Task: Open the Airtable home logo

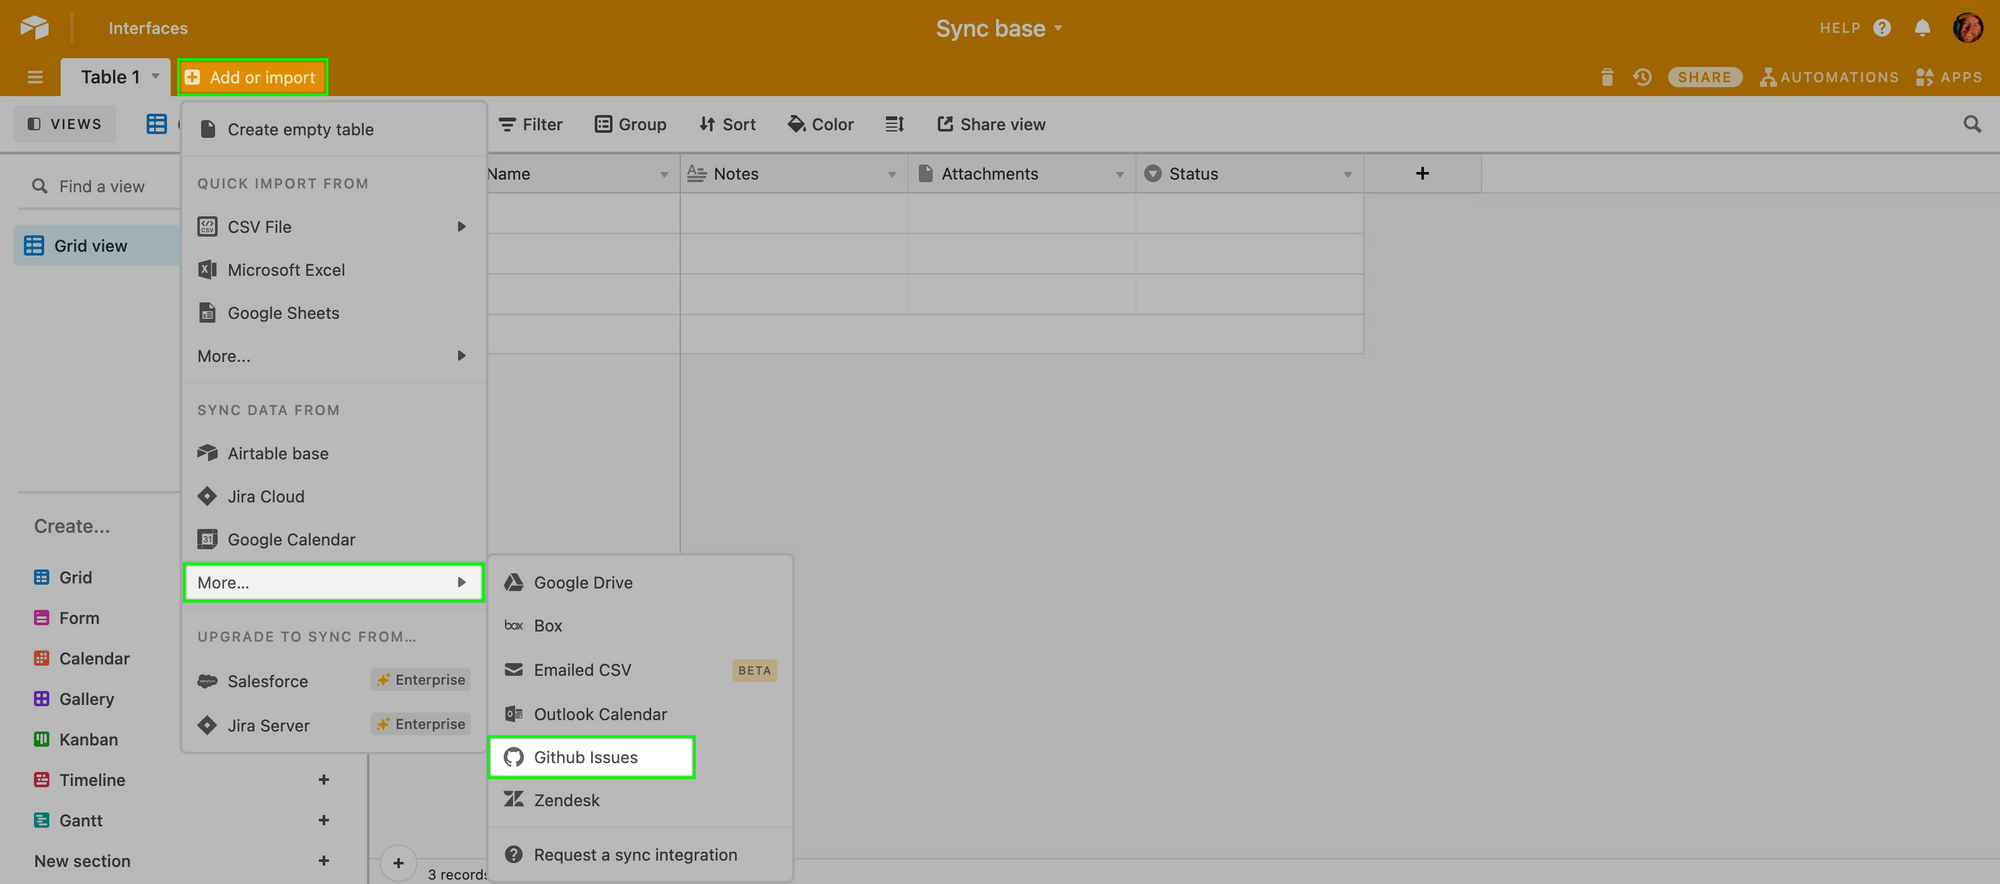Action: click(x=35, y=28)
